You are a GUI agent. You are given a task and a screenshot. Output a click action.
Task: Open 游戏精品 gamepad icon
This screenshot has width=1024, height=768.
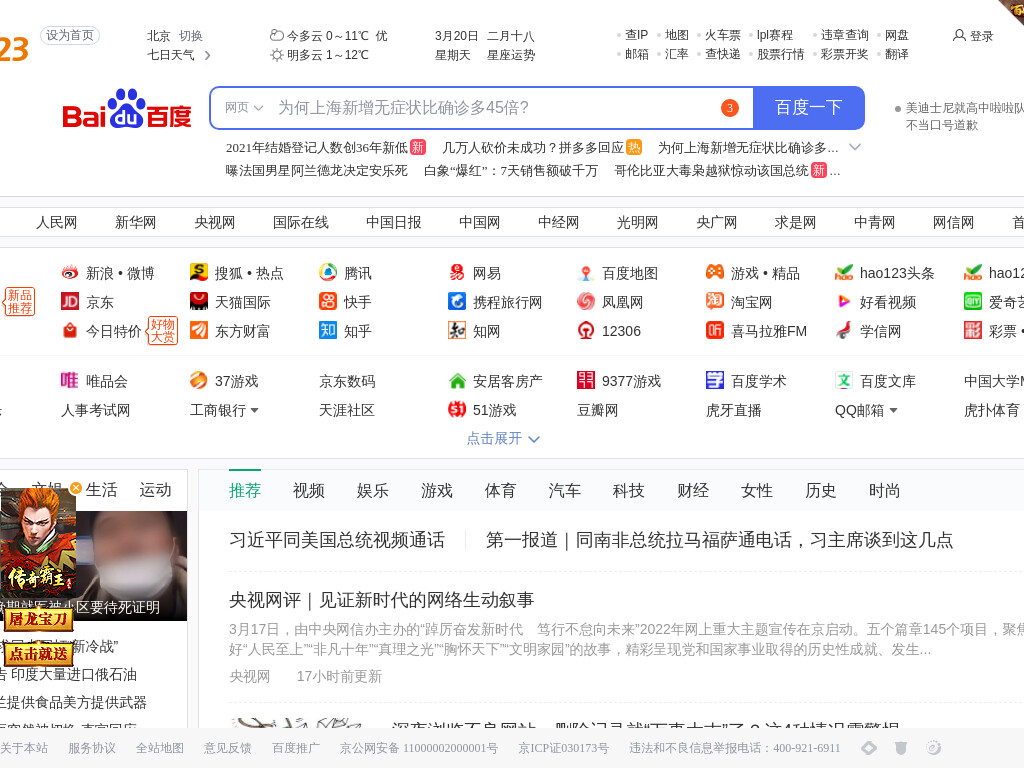pos(715,272)
